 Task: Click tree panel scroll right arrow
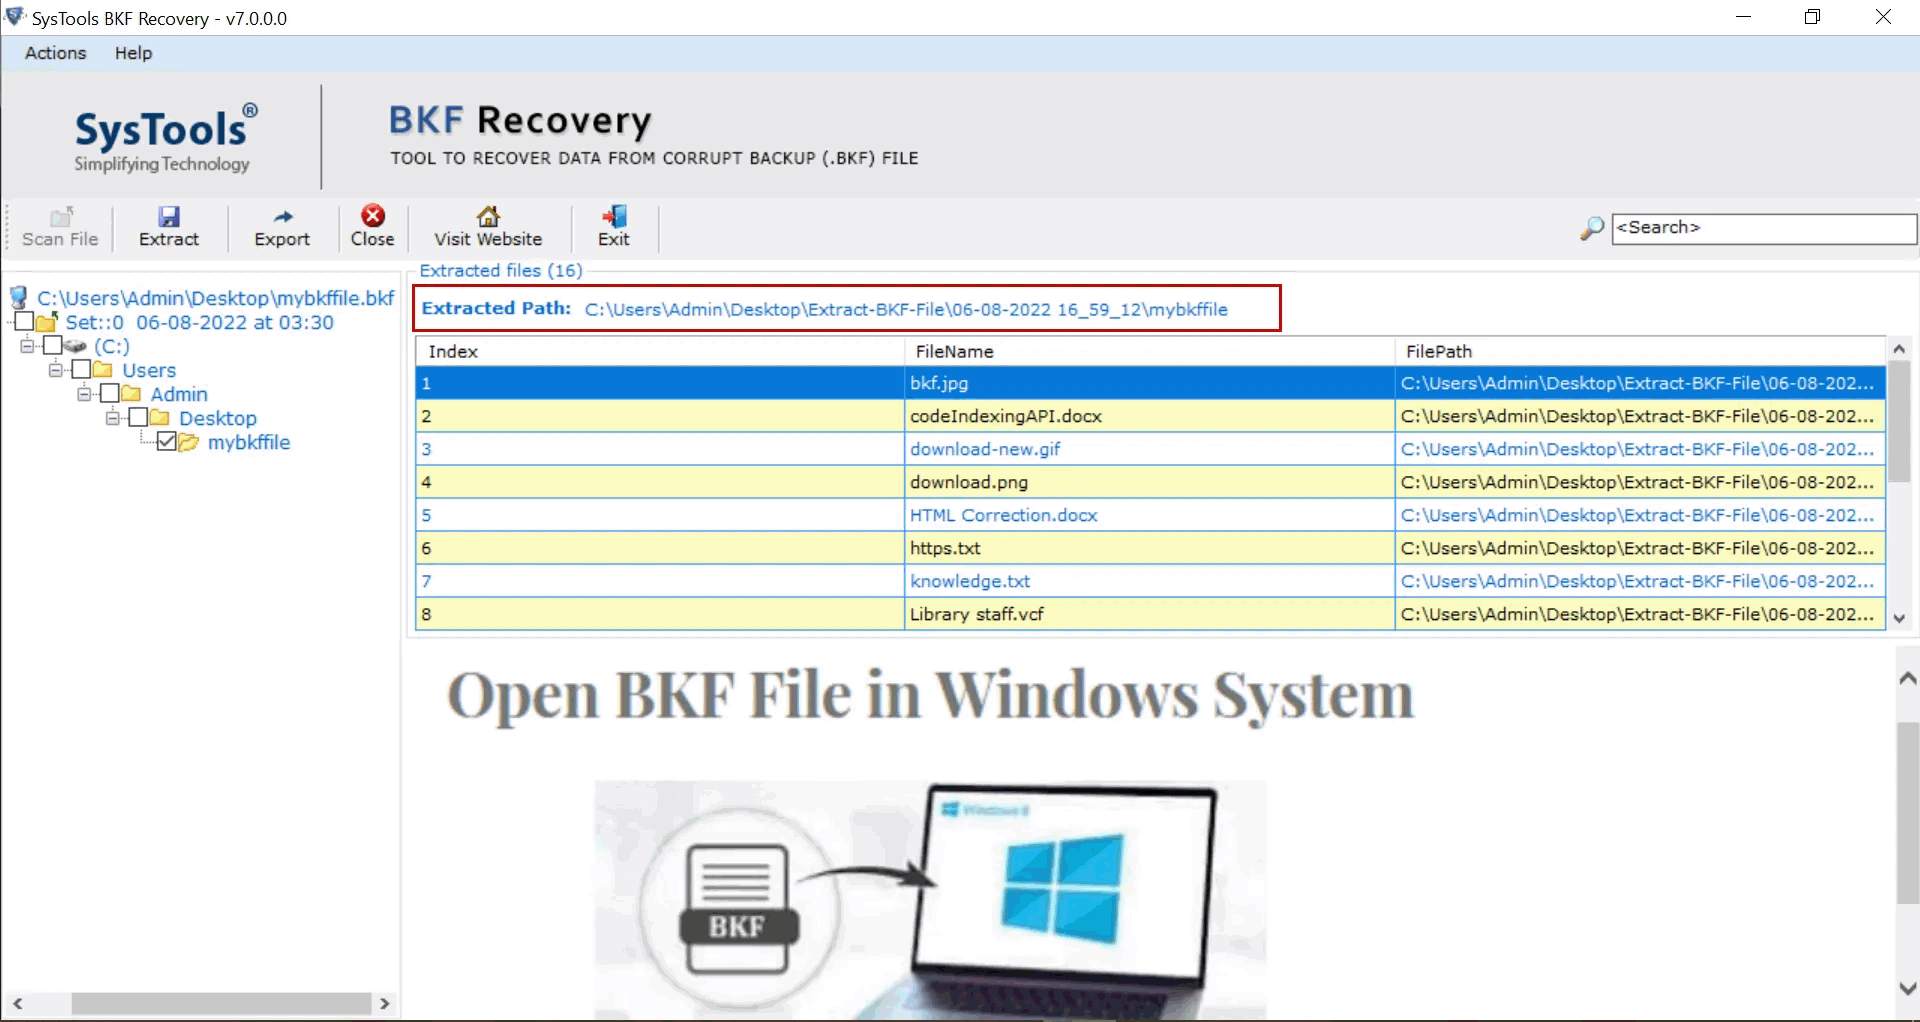(385, 1003)
